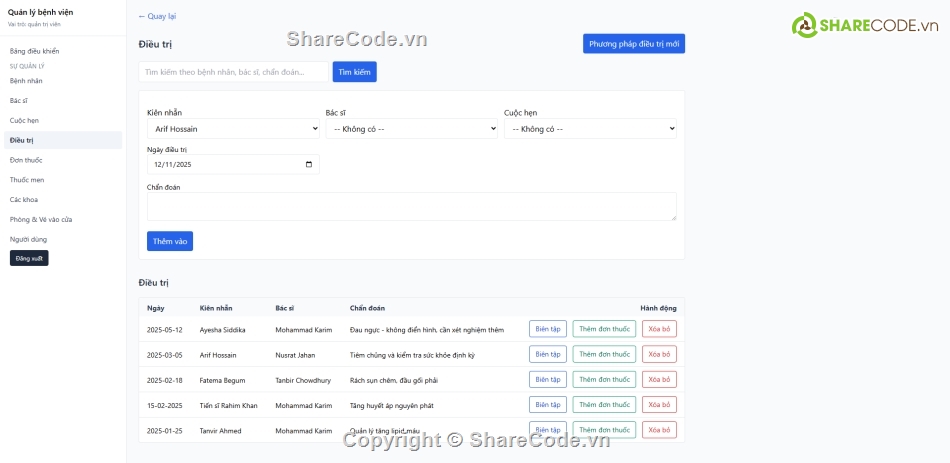Image resolution: width=950 pixels, height=463 pixels.
Task: Delete Tanvir Ahmed's treatment record
Action: (x=659, y=430)
